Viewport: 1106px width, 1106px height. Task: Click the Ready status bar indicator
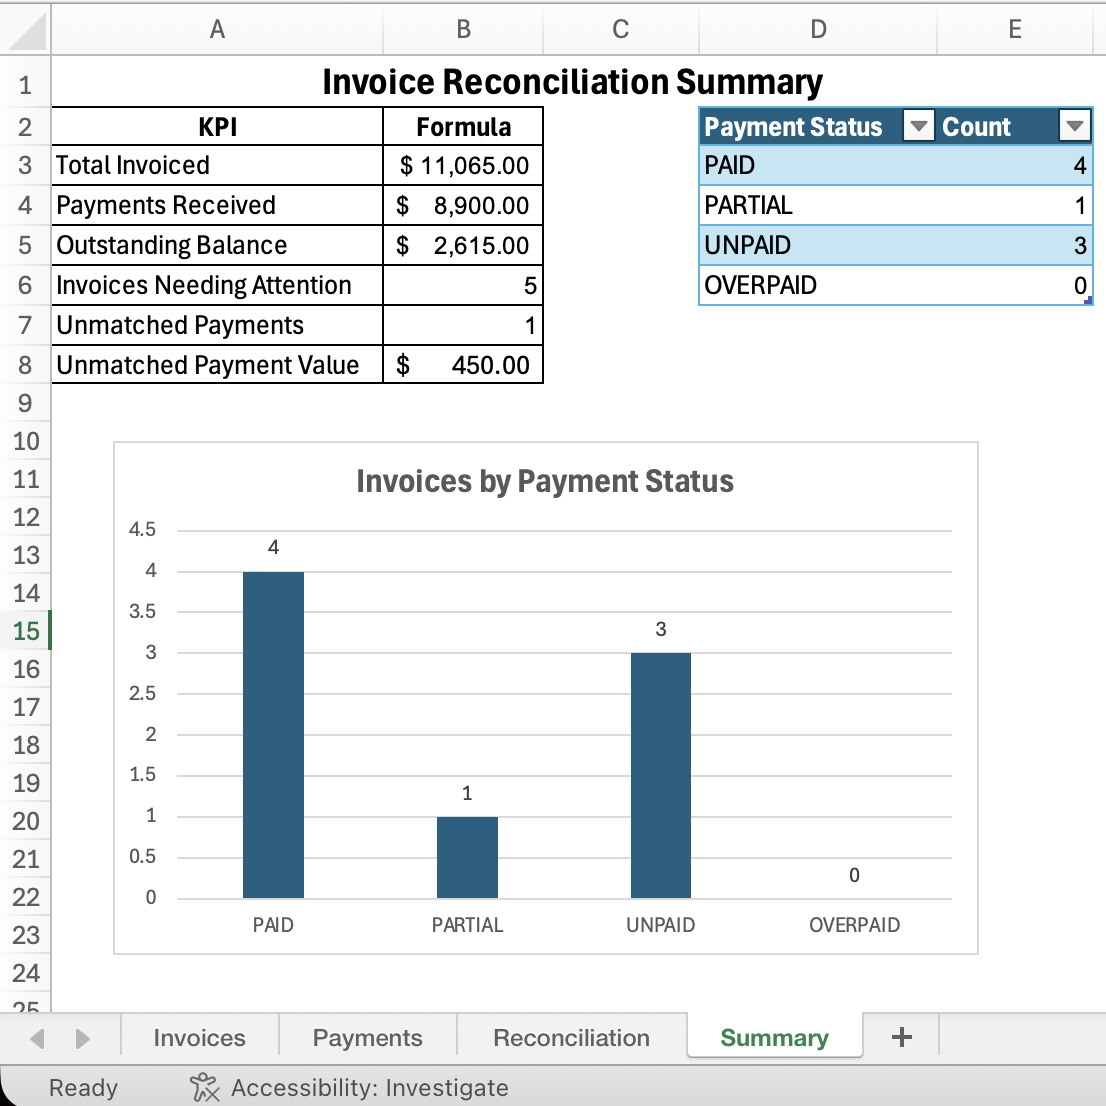[83, 1088]
